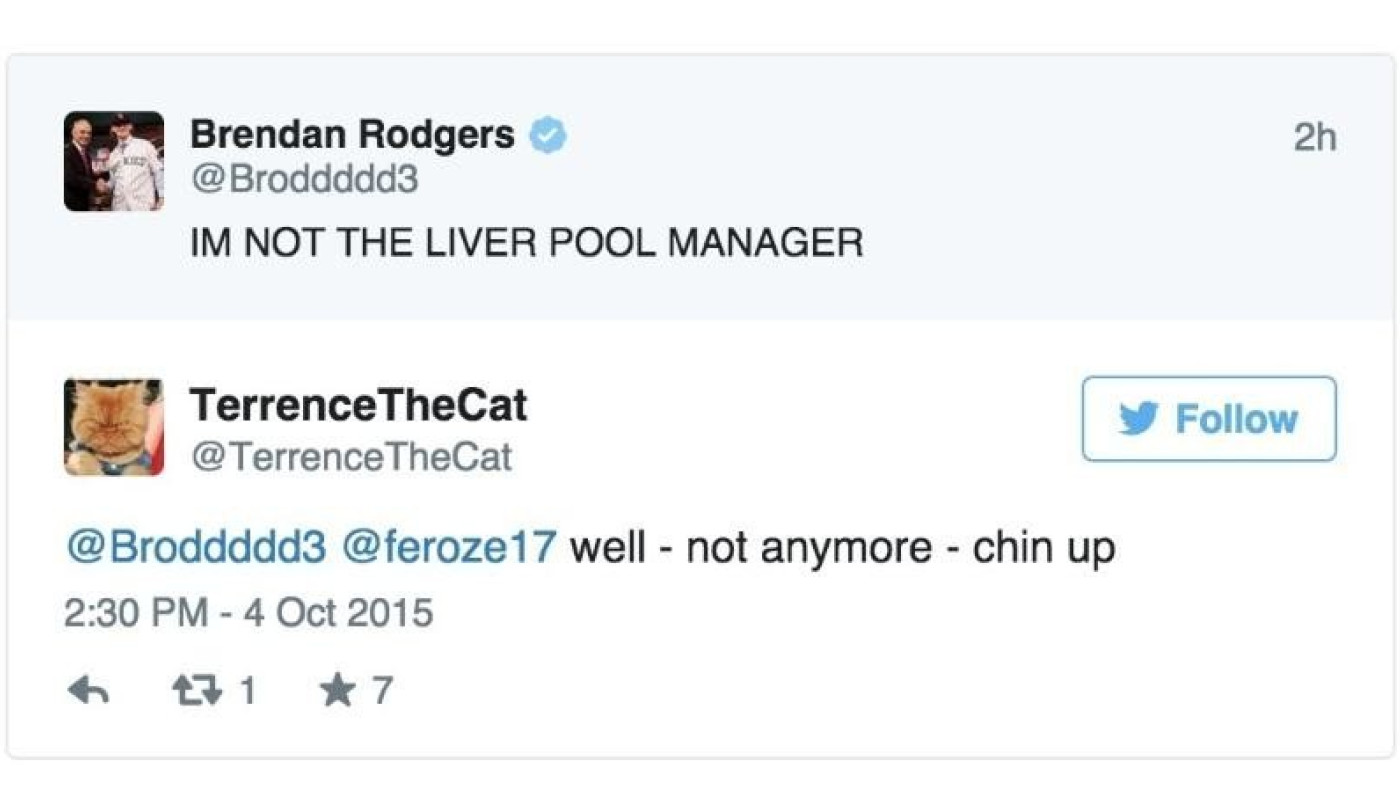
Task: Click the @Broddddd3 handle under Brendan Rodgers
Action: [304, 180]
